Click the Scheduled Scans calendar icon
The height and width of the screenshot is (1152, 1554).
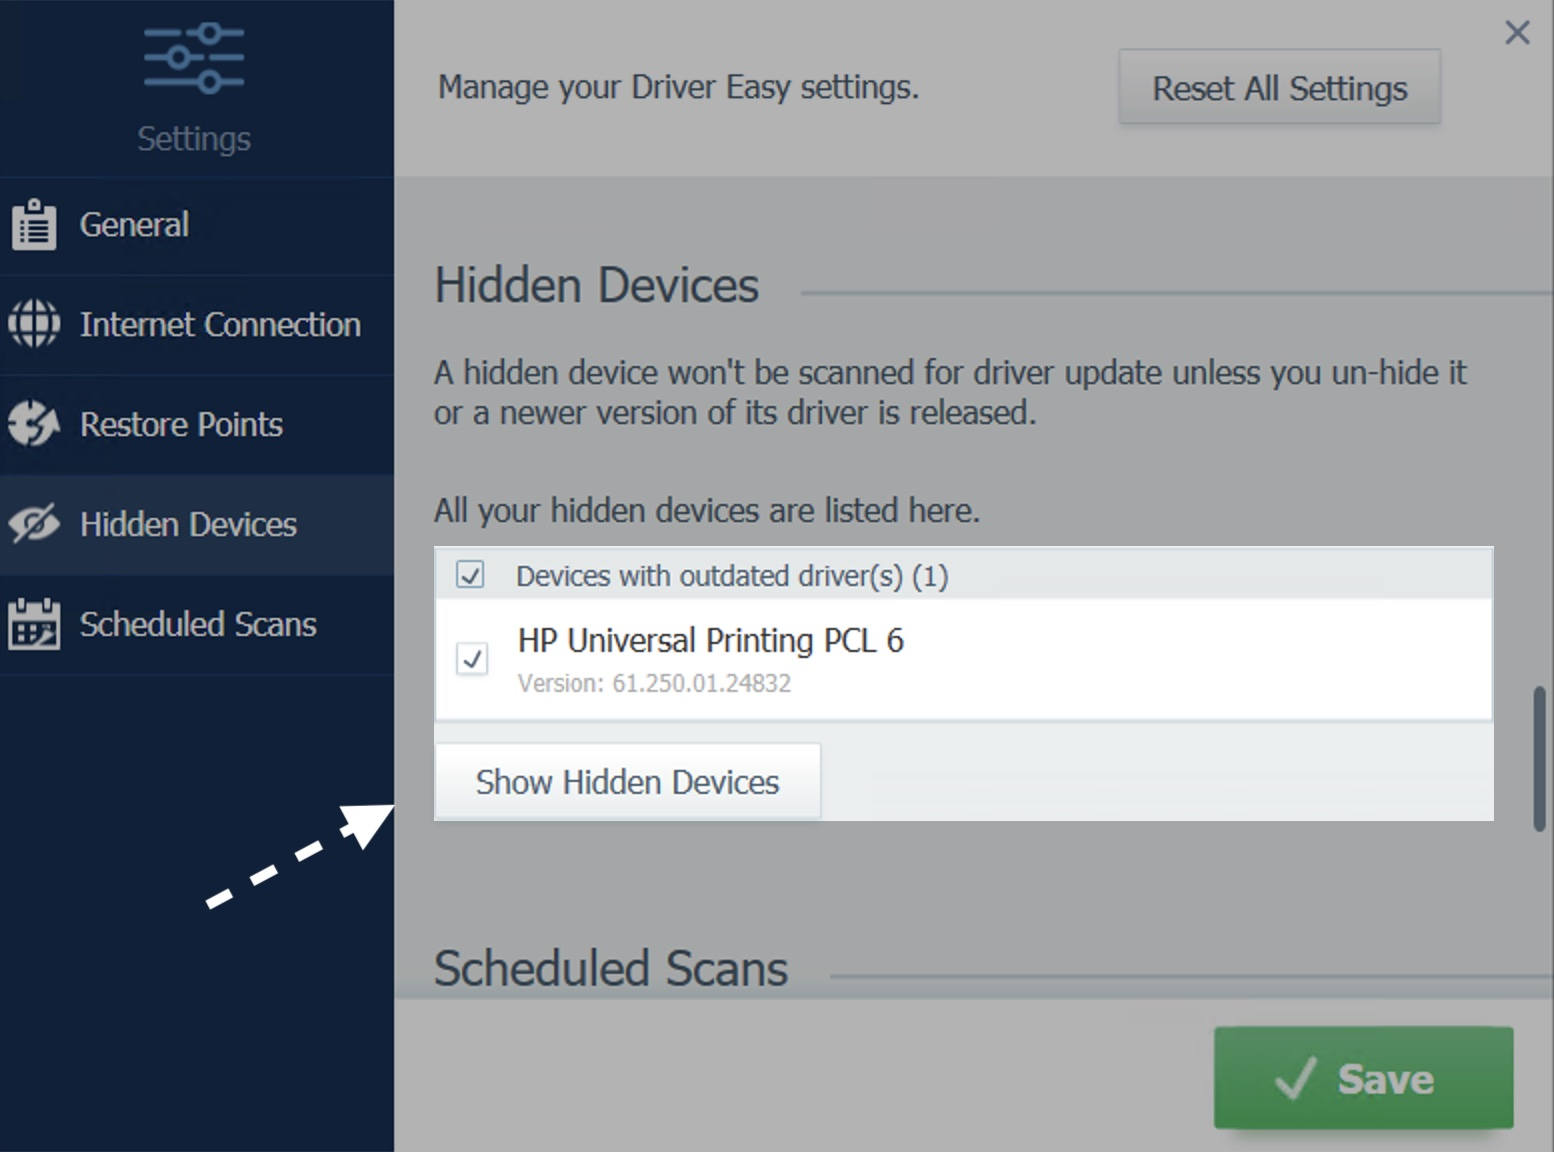point(33,623)
